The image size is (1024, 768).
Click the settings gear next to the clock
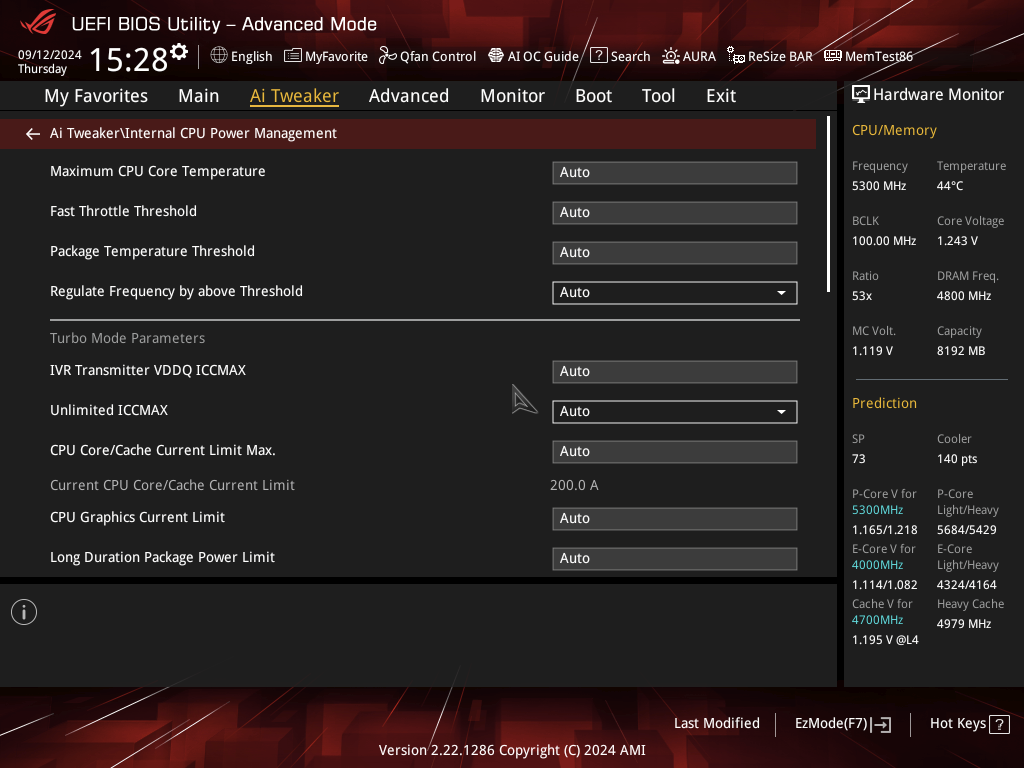(x=179, y=52)
